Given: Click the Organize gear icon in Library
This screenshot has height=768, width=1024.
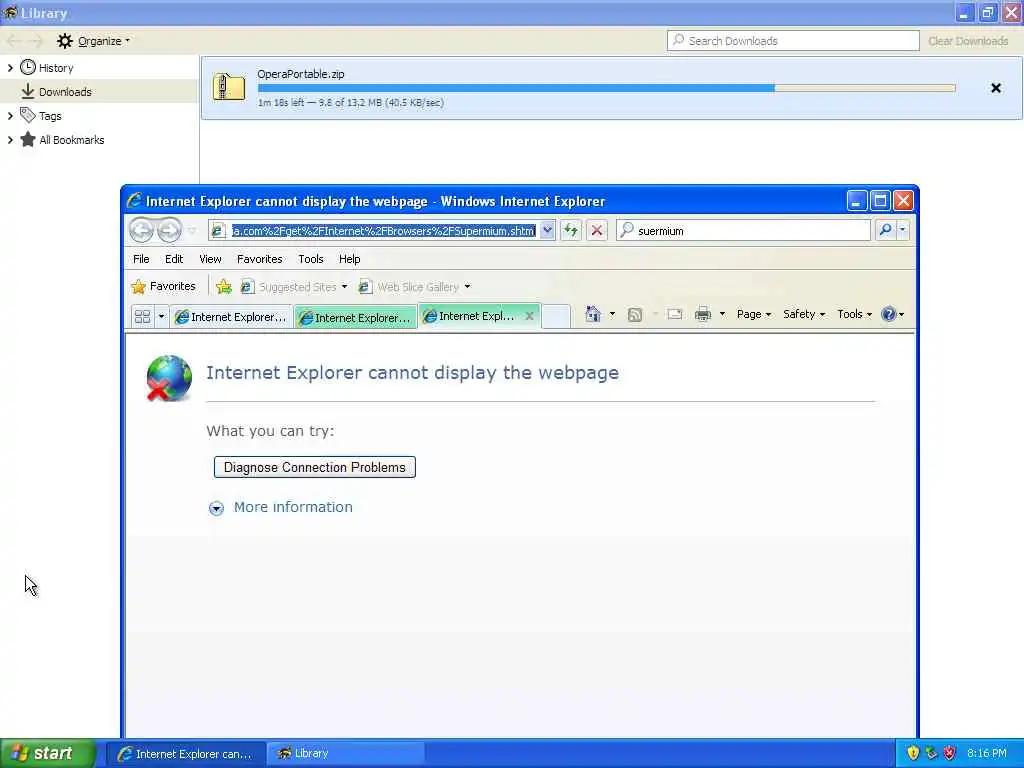Looking at the screenshot, I should (x=65, y=41).
